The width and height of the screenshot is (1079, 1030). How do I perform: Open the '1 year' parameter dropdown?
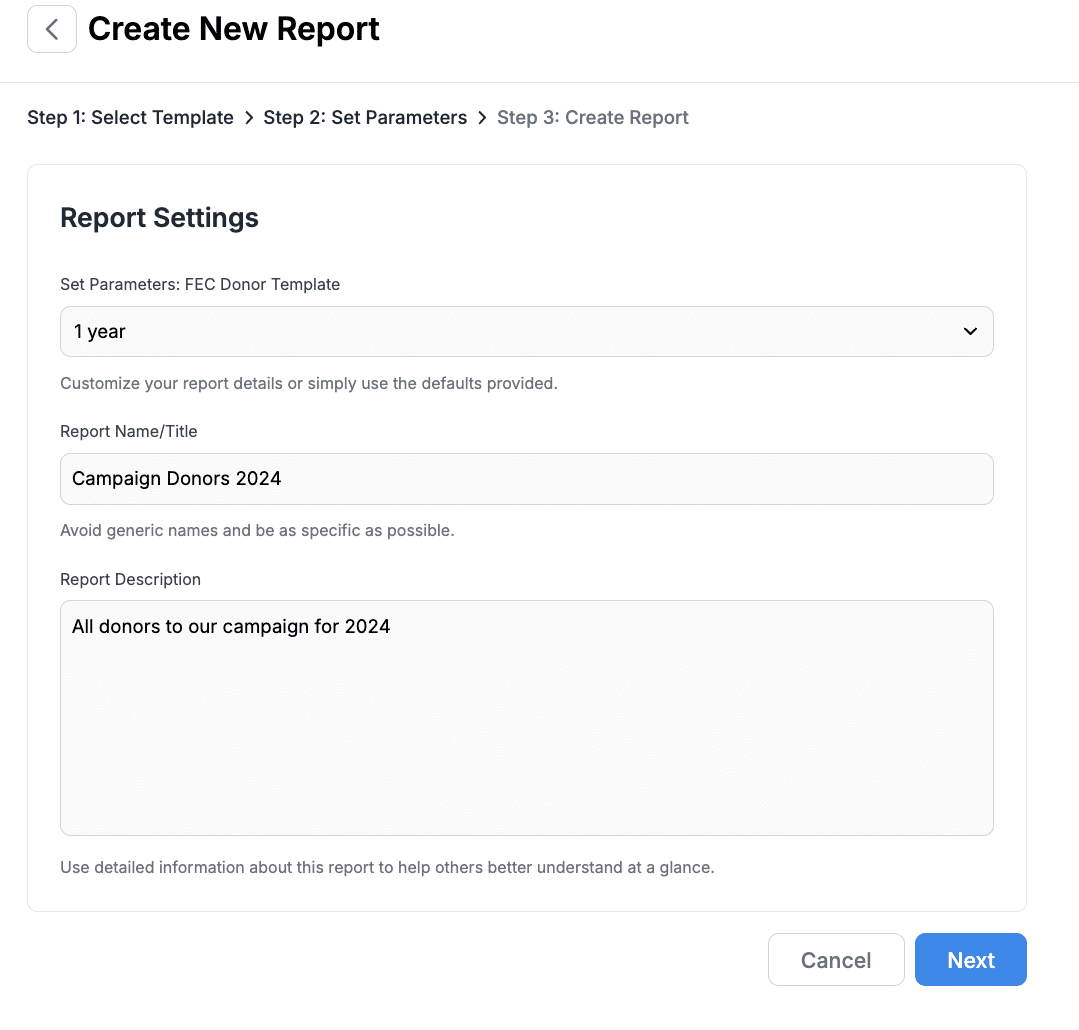pyautogui.click(x=526, y=332)
